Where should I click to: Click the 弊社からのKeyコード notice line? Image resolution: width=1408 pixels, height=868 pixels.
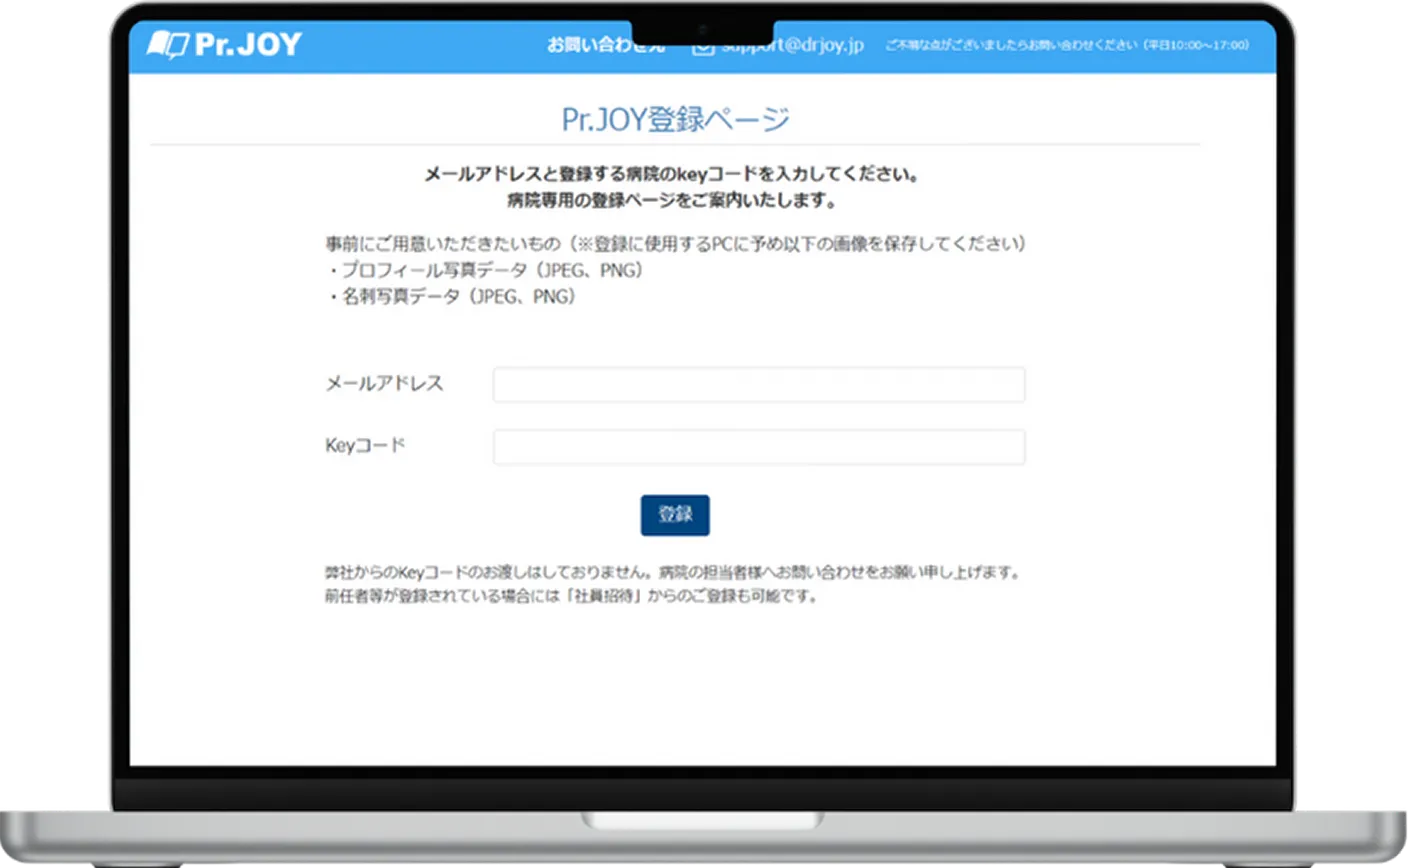click(x=672, y=573)
